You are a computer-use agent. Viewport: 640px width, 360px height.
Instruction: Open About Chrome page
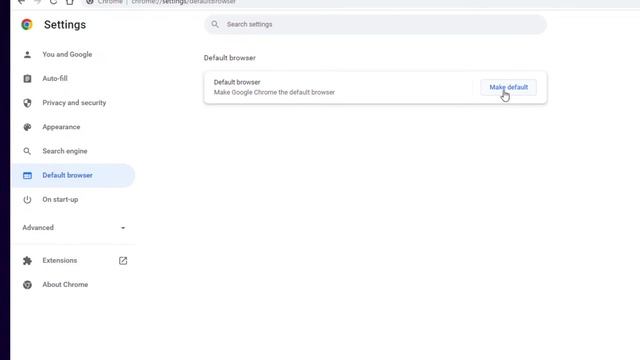65,284
